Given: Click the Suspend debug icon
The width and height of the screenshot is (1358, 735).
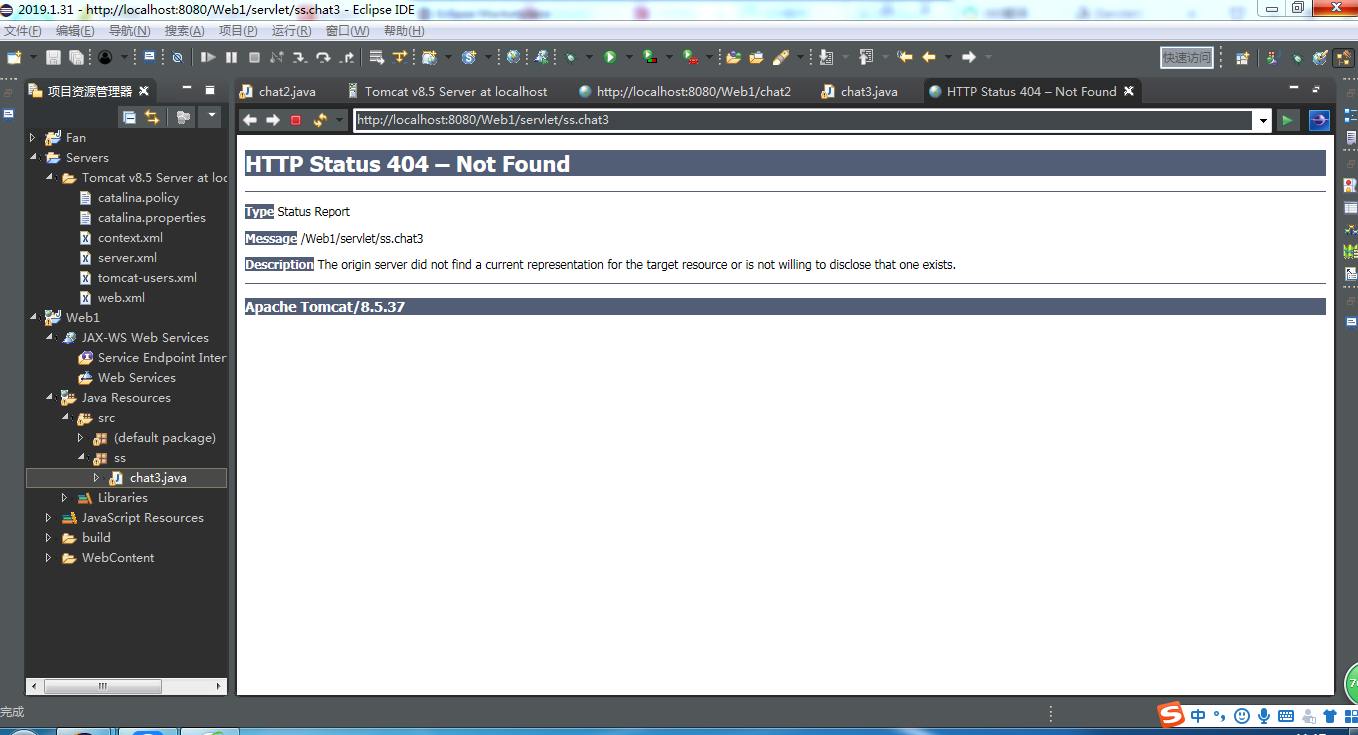Looking at the screenshot, I should 231,57.
